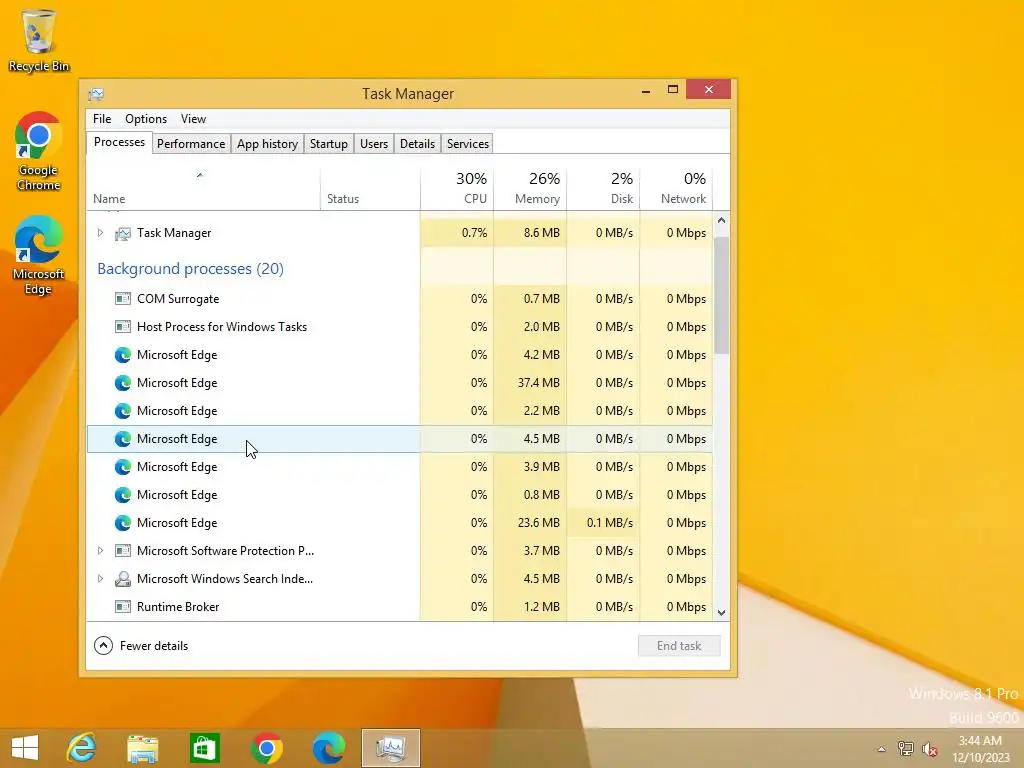Open File Explorer from the taskbar

click(143, 748)
